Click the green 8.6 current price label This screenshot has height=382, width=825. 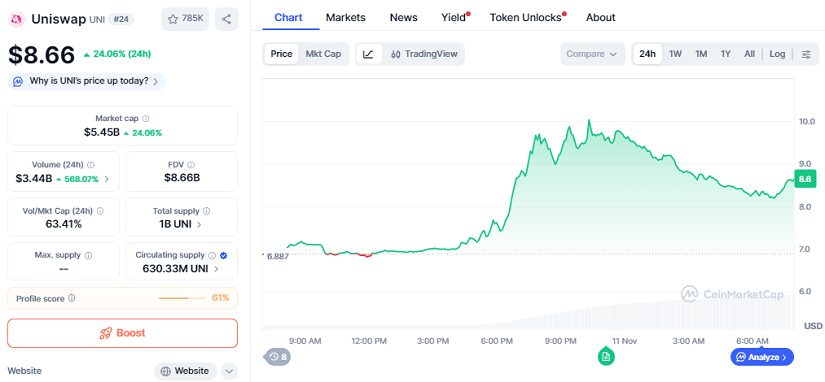805,179
